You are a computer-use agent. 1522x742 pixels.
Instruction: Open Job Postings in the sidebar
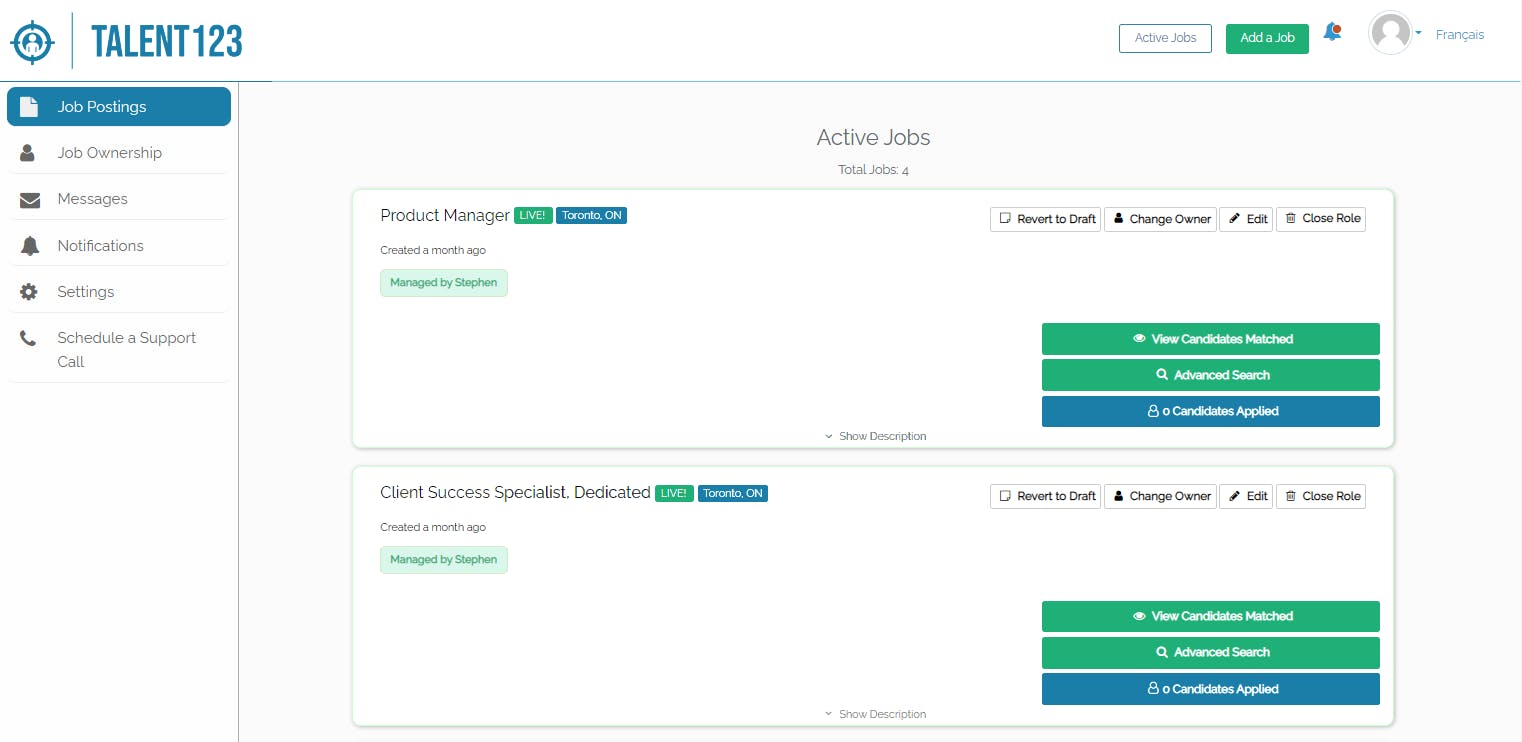(119, 107)
